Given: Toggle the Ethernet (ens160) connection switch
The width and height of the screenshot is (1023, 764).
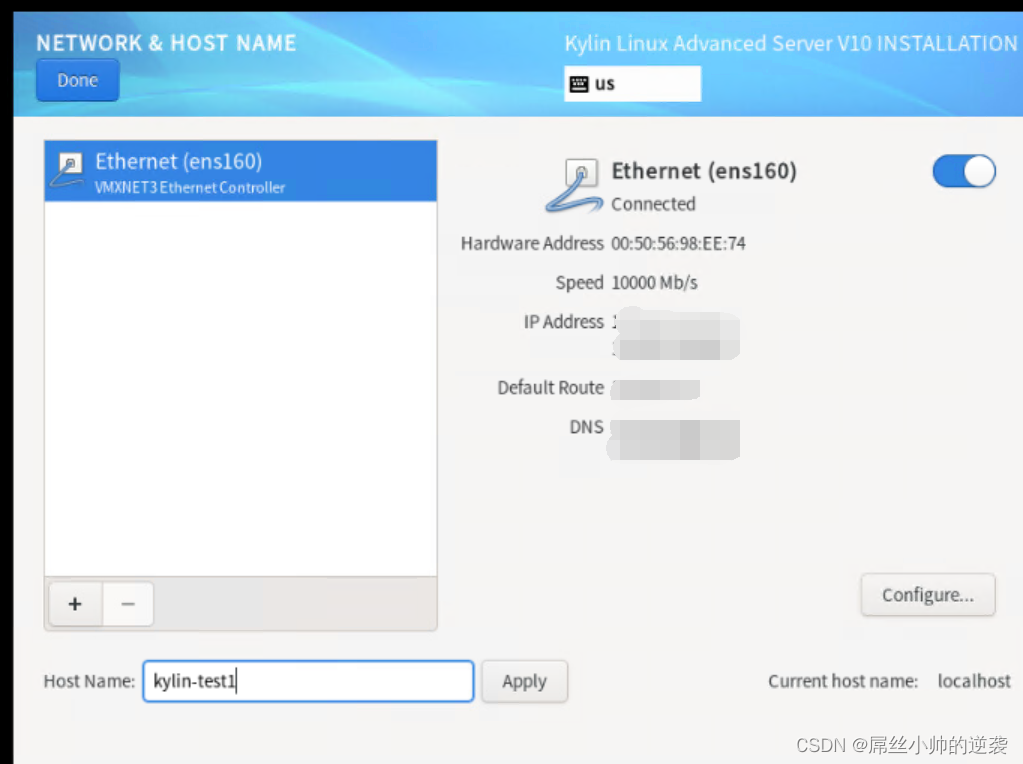Looking at the screenshot, I should 964,171.
